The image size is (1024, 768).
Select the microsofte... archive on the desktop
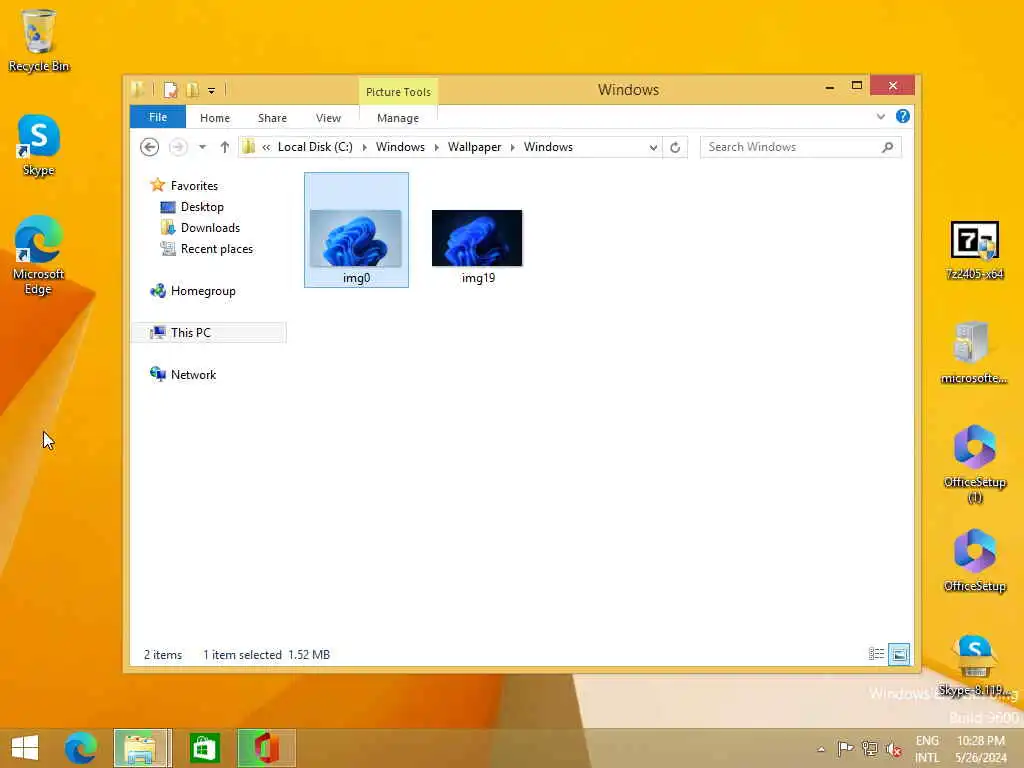point(974,353)
